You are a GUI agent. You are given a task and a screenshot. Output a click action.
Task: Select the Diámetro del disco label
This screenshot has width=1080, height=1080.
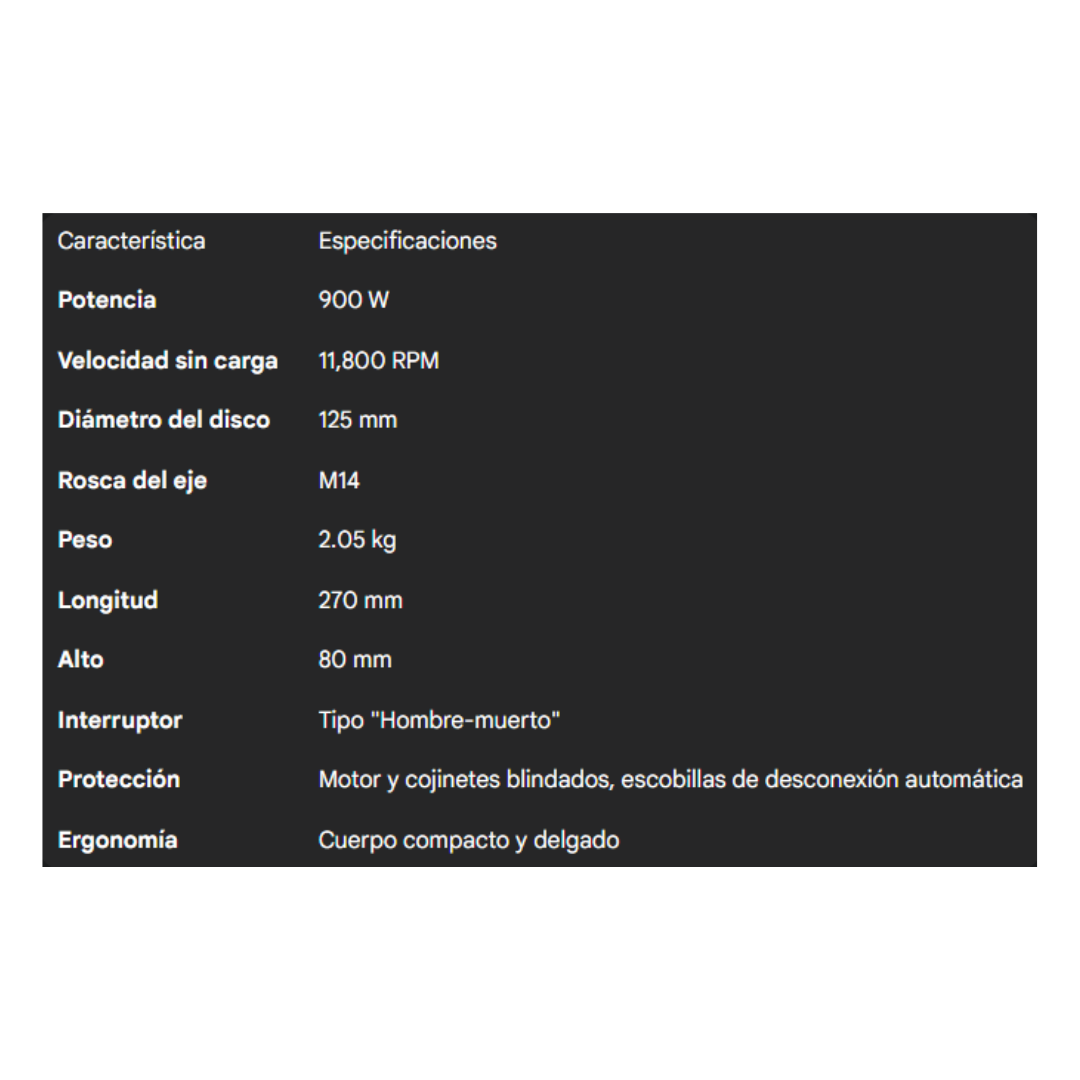point(163,420)
